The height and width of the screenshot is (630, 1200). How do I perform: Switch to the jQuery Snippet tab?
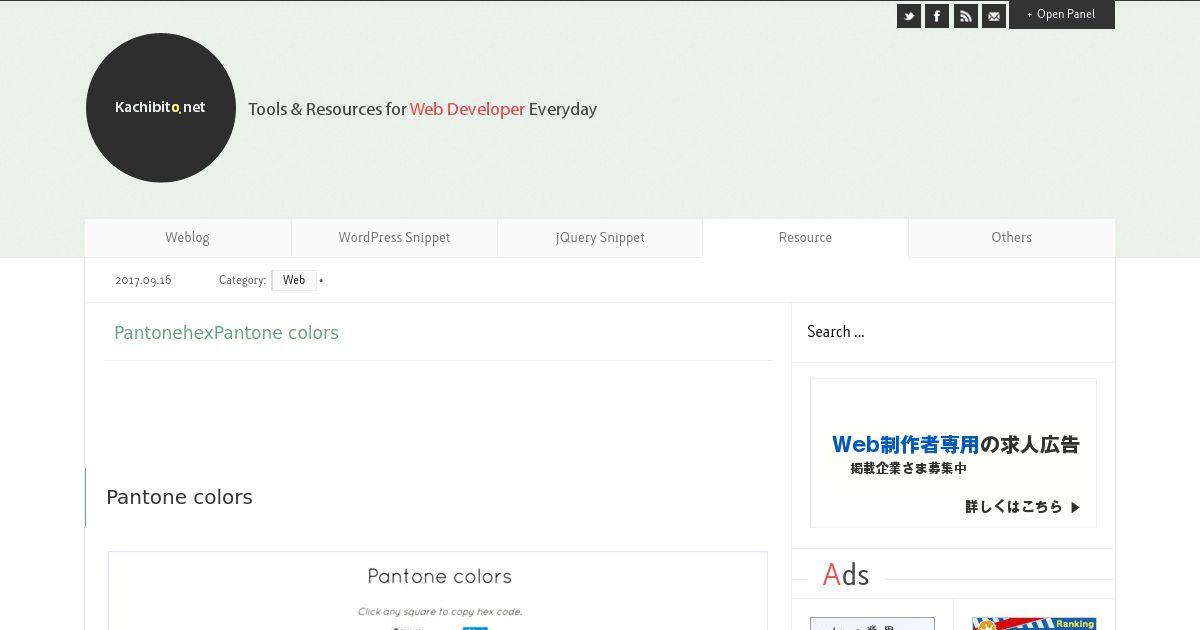click(600, 238)
